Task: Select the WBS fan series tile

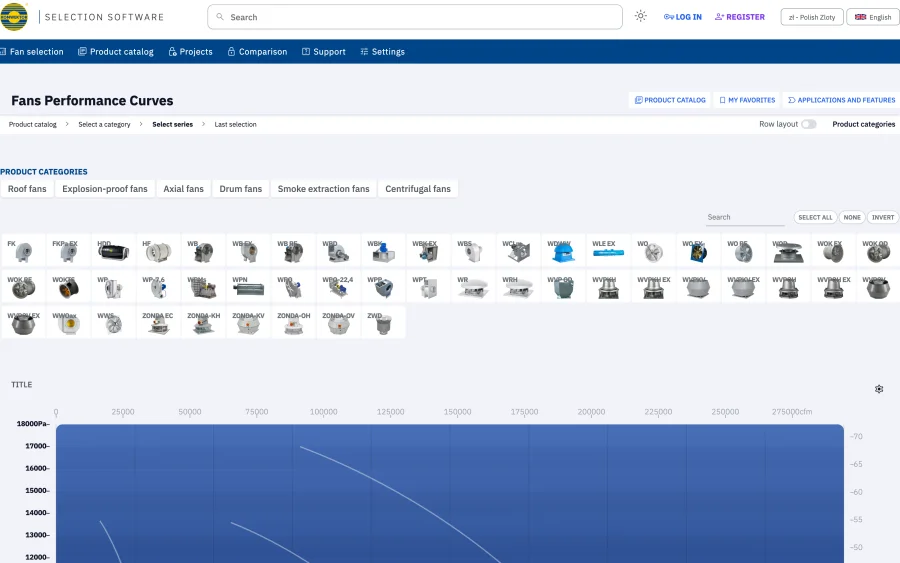Action: 474,250
